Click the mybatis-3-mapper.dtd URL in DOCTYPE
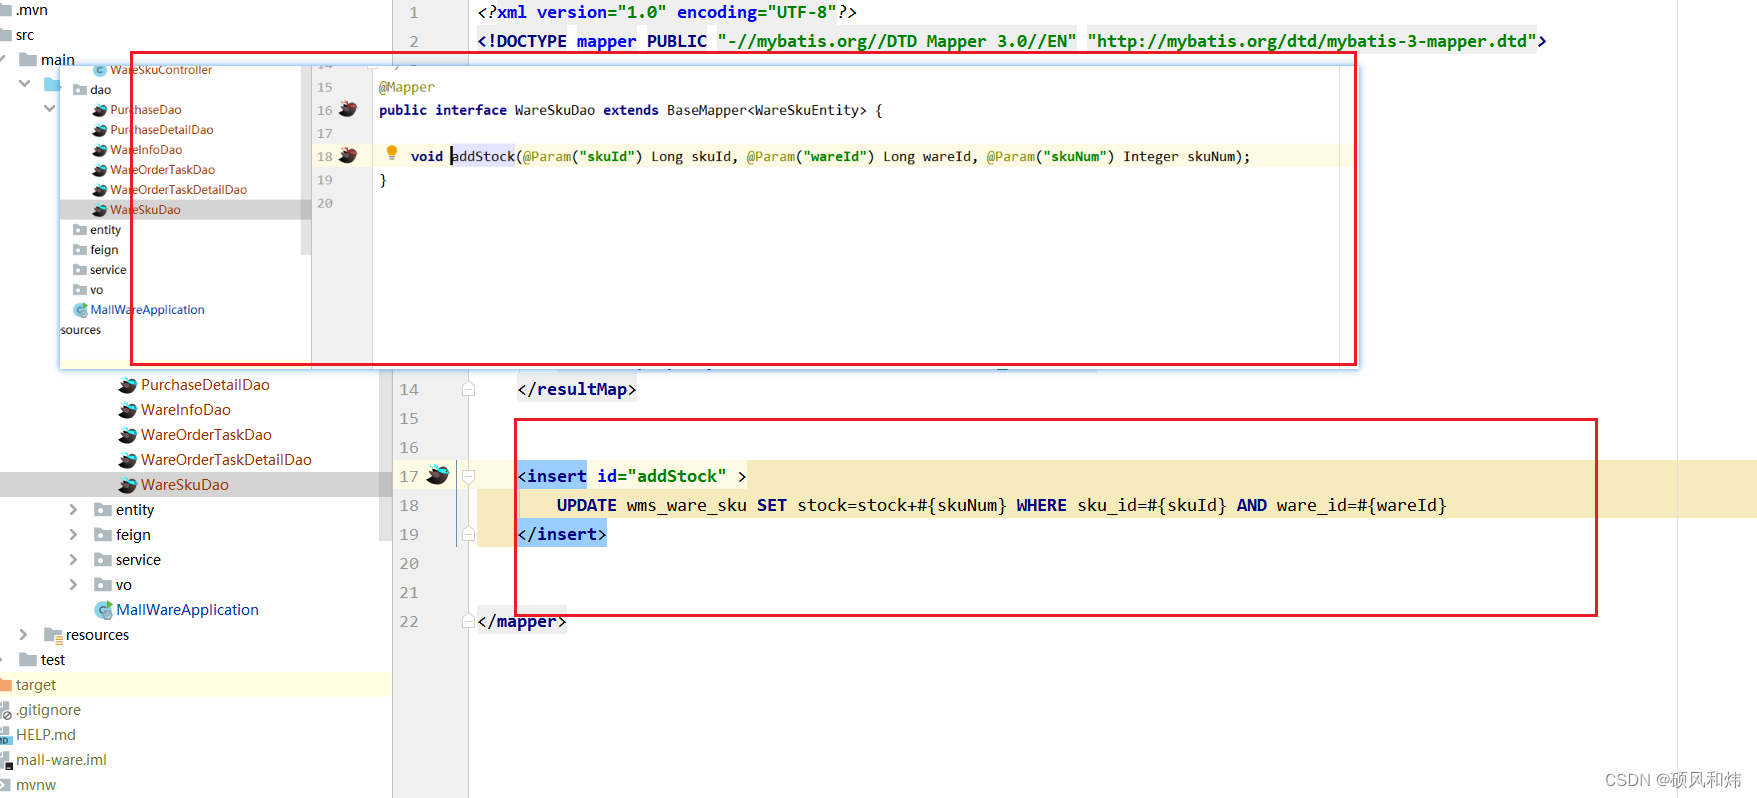 pos(1312,41)
